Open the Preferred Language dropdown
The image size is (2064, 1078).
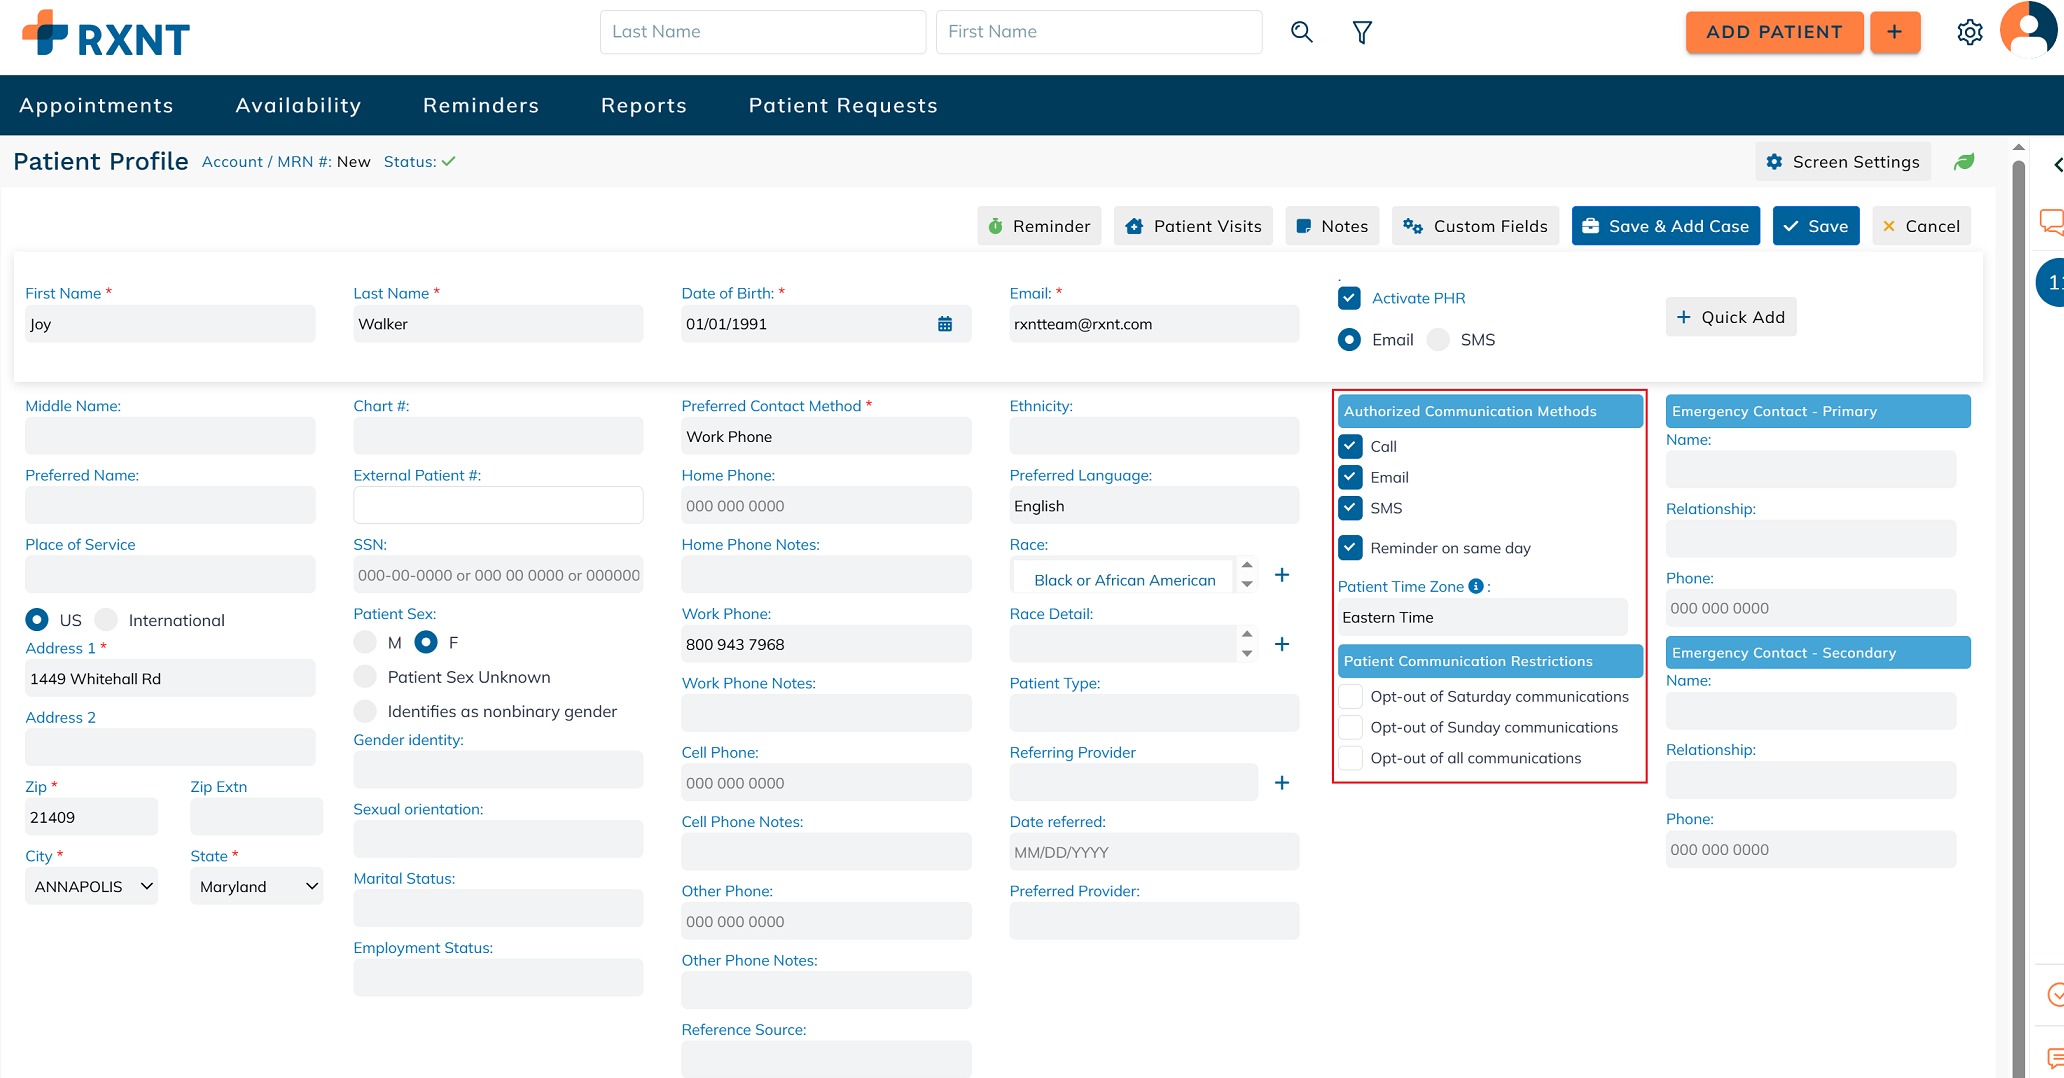1154,506
